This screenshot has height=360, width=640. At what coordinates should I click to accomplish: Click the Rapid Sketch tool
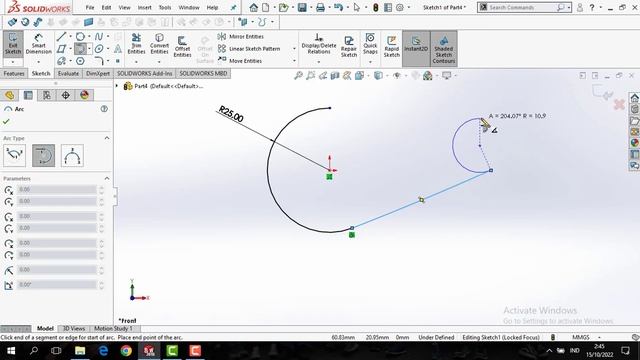pos(391,47)
